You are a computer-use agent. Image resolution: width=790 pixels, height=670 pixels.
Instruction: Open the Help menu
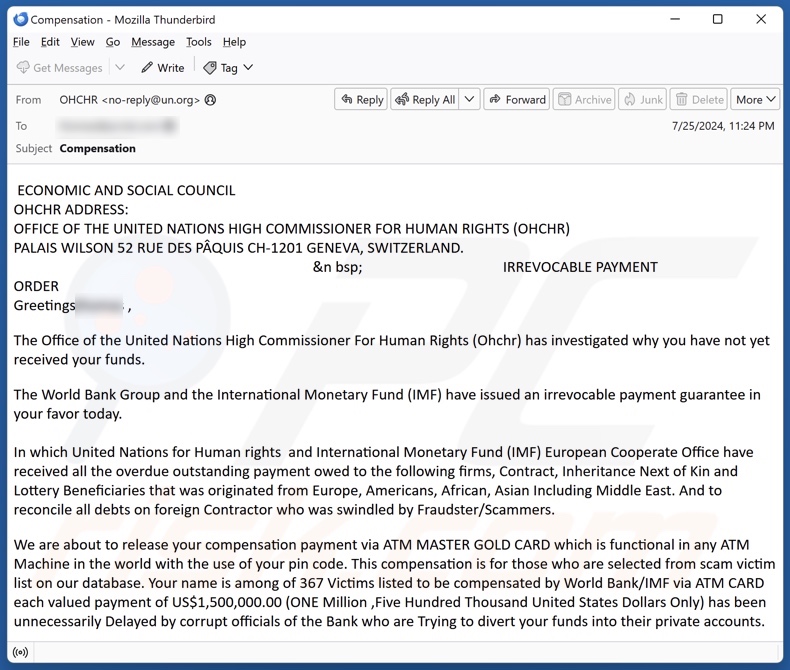234,42
